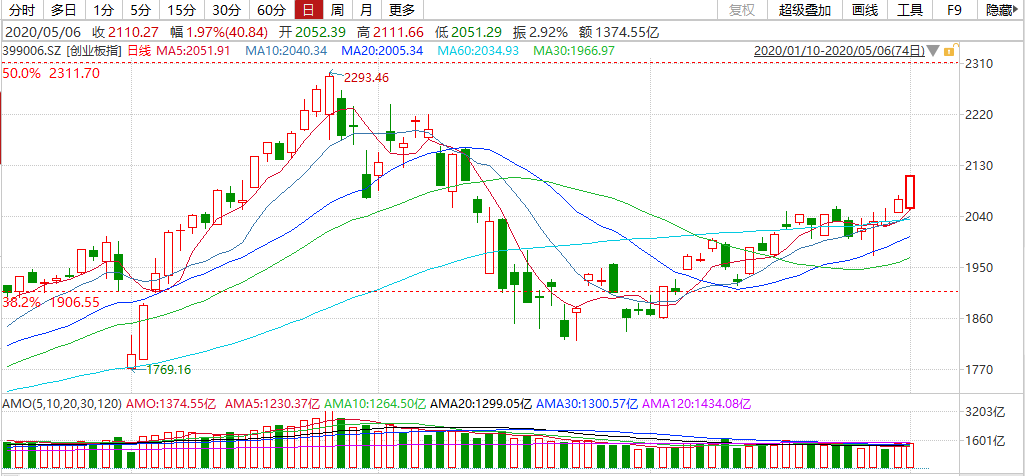
Task: Click the AMO(5,10,20,30,120) indicator name
Action: click(62, 404)
